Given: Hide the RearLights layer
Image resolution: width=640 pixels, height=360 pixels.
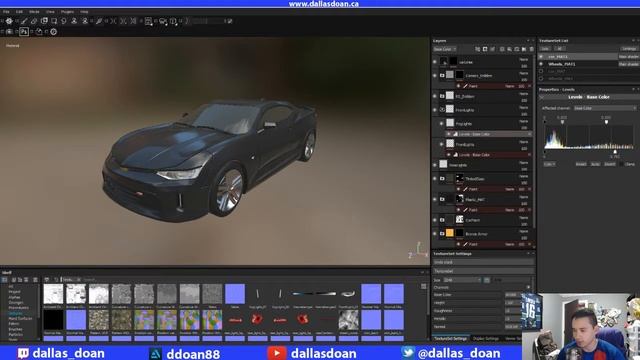Looking at the screenshot, I should pyautogui.click(x=435, y=165).
